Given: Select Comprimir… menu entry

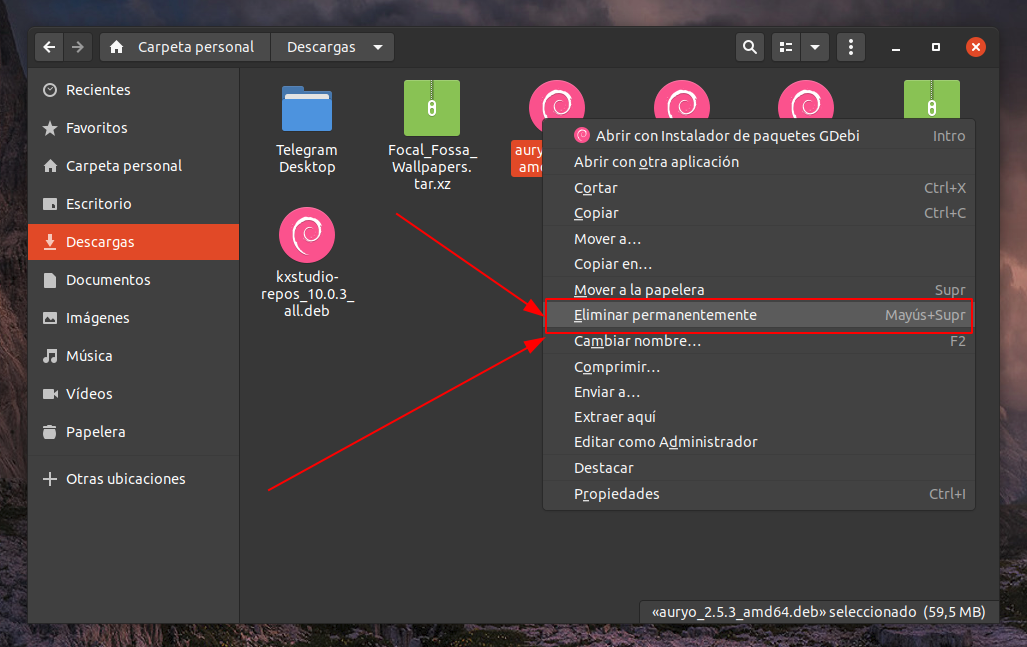Looking at the screenshot, I should [617, 367].
